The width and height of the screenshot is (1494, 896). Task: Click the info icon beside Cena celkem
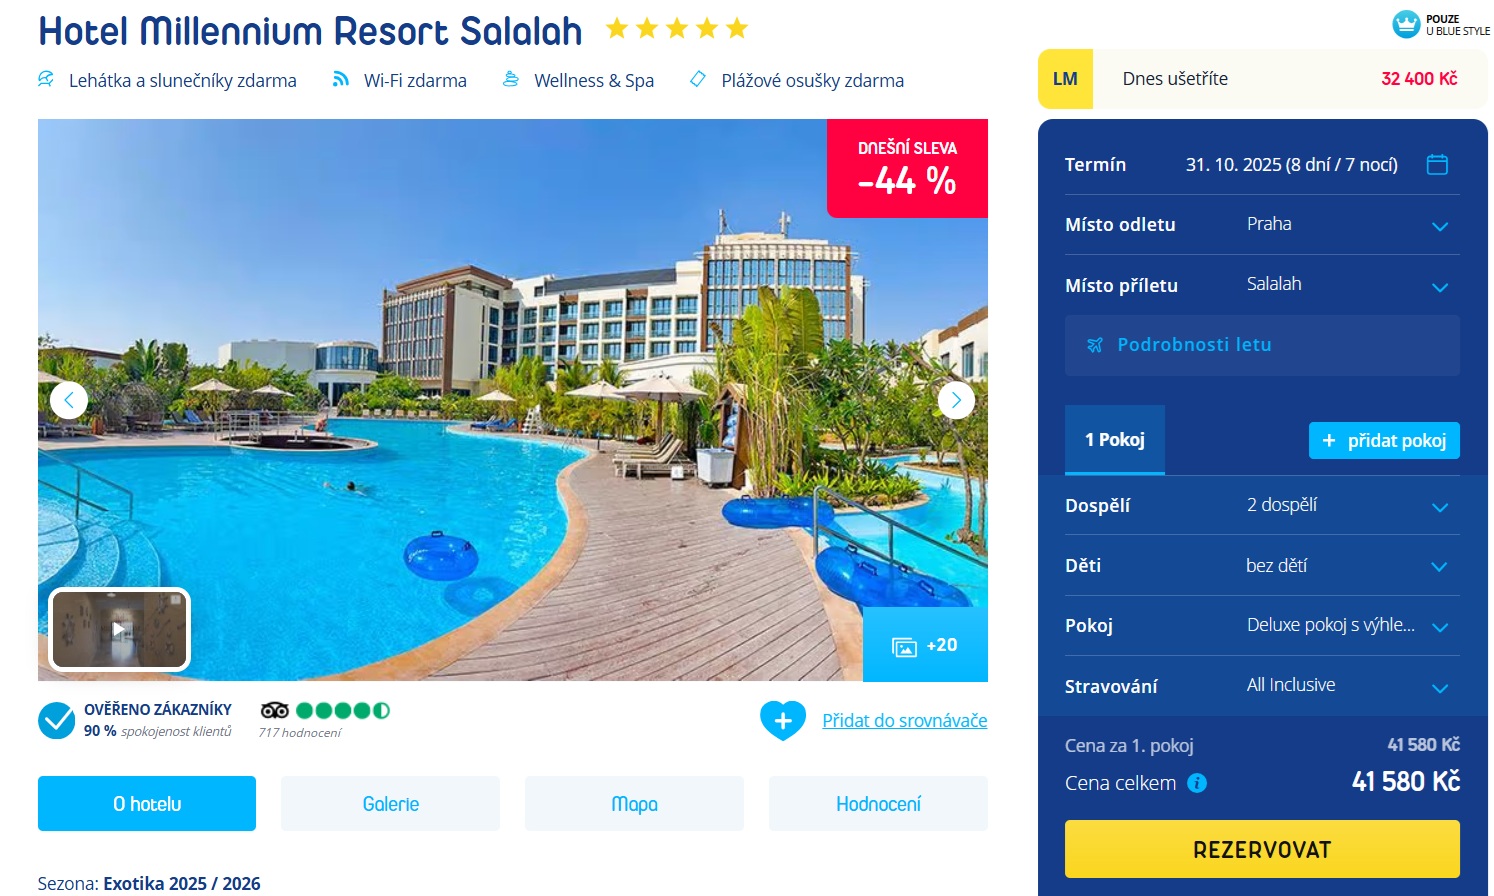pos(1197,783)
